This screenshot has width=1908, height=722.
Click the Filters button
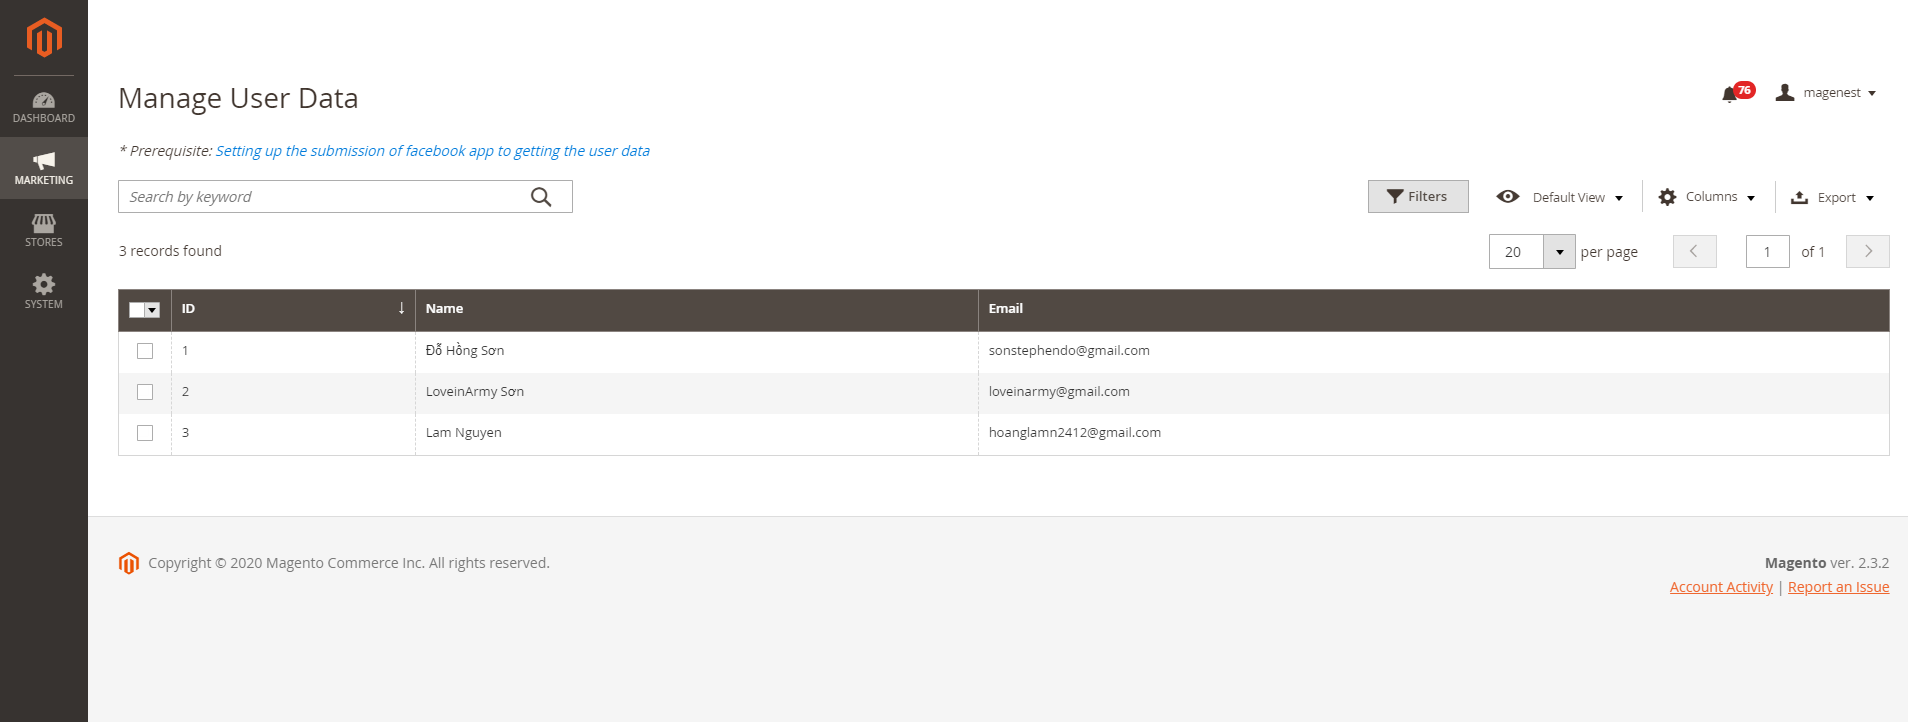click(x=1417, y=197)
